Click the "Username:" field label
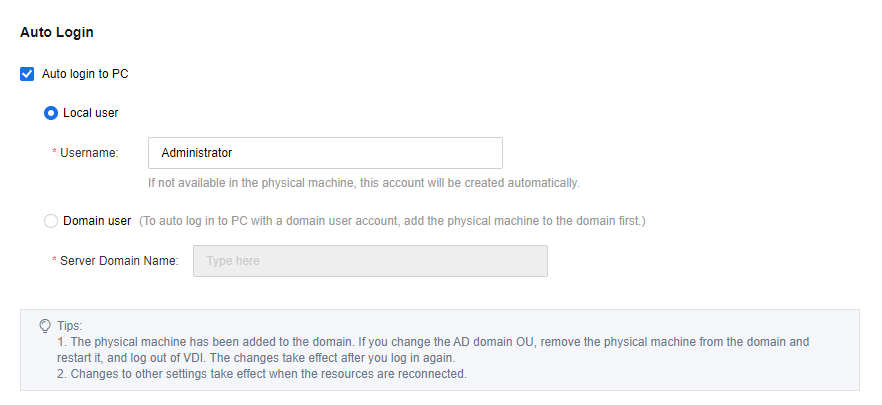882x405 pixels. click(x=90, y=153)
